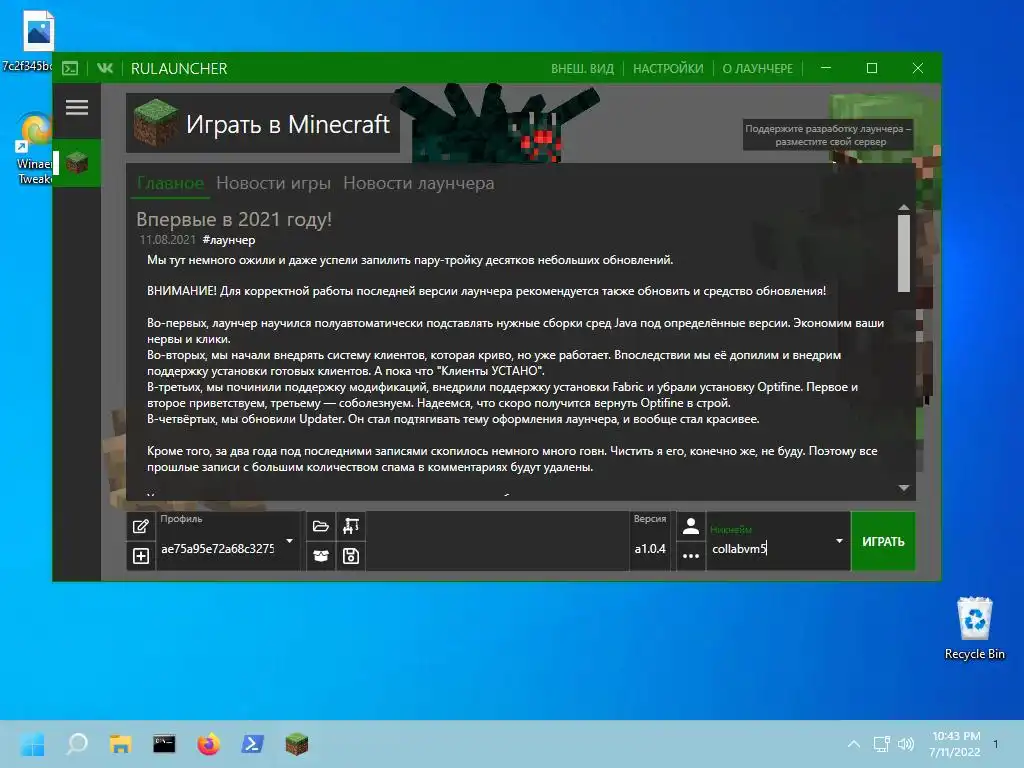Expand the profile dropdown arrow
This screenshot has height=768, width=1024.
(289, 541)
